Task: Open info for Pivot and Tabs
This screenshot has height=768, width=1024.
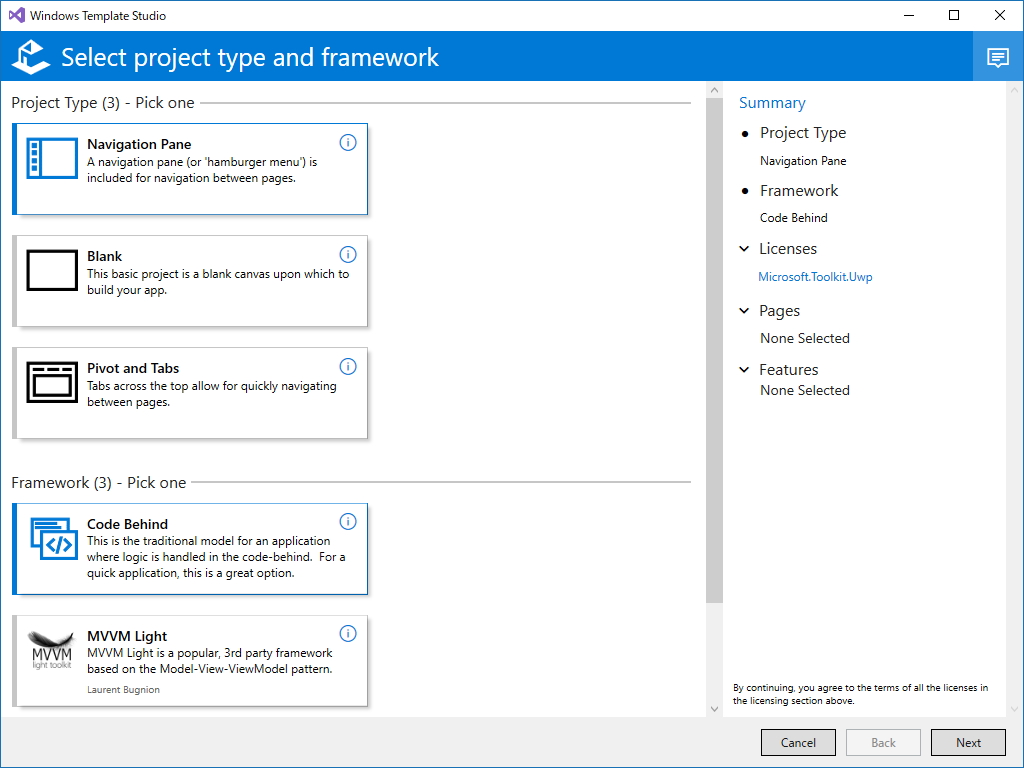Action: (x=348, y=366)
